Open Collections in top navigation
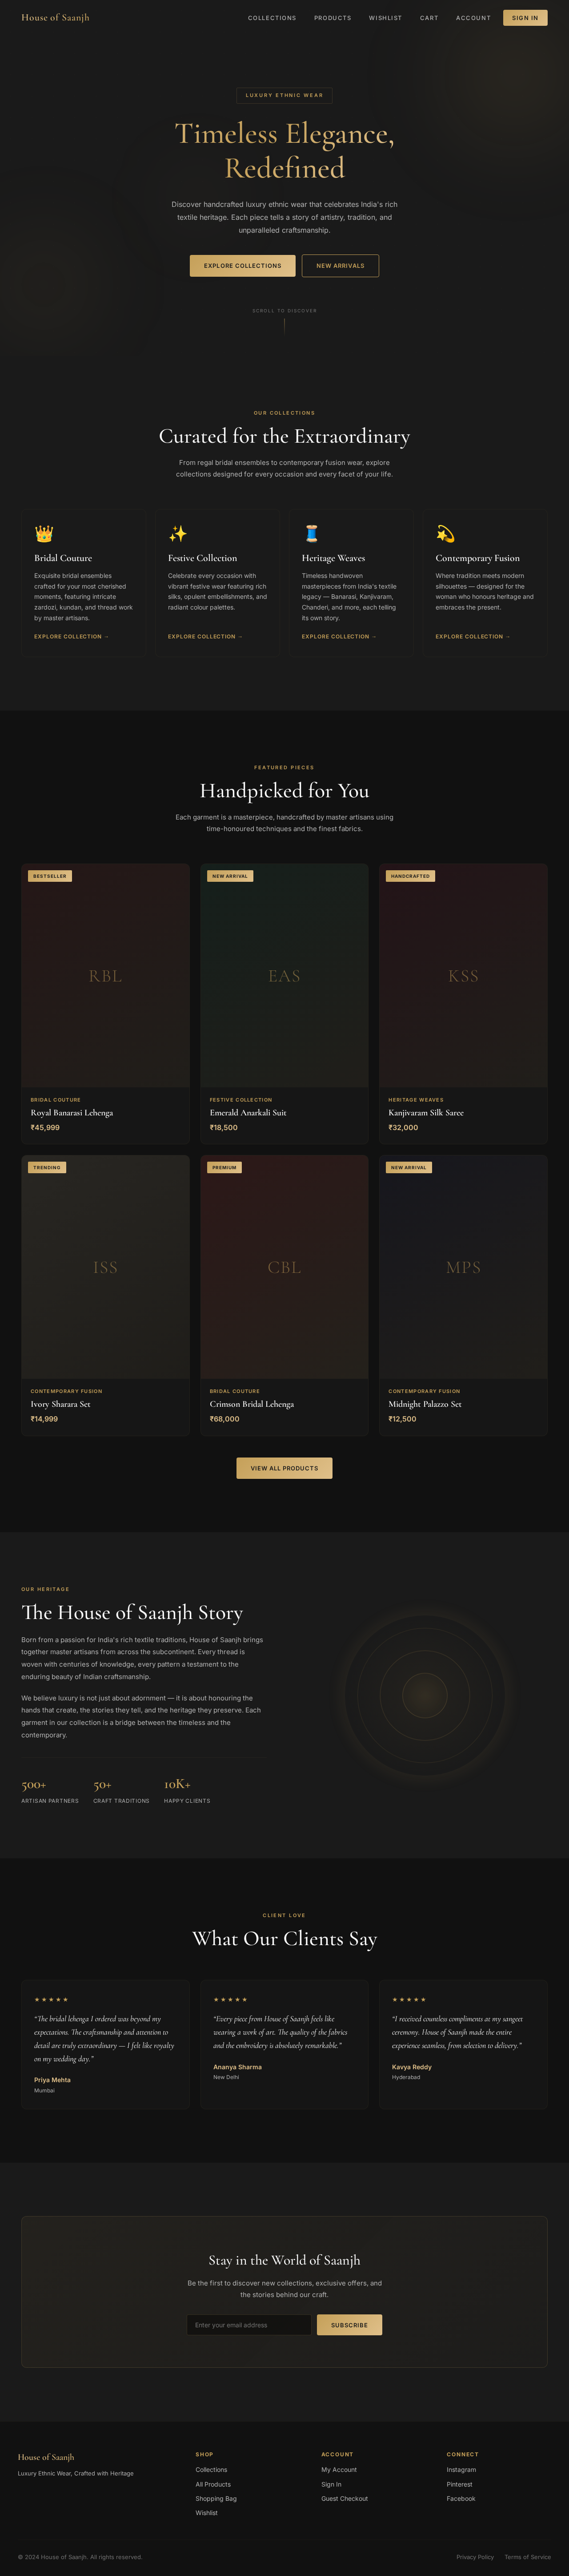Viewport: 569px width, 2576px height. point(272,18)
